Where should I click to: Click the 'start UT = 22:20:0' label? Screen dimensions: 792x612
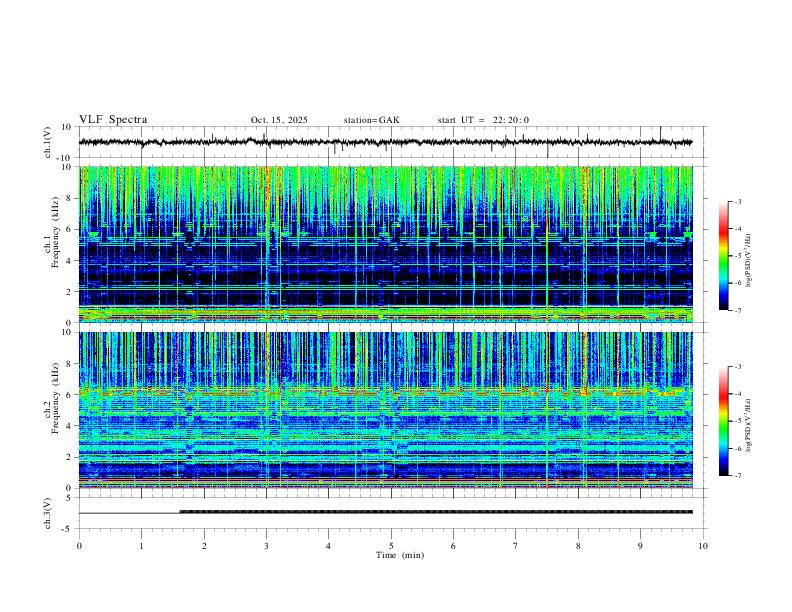click(x=483, y=120)
